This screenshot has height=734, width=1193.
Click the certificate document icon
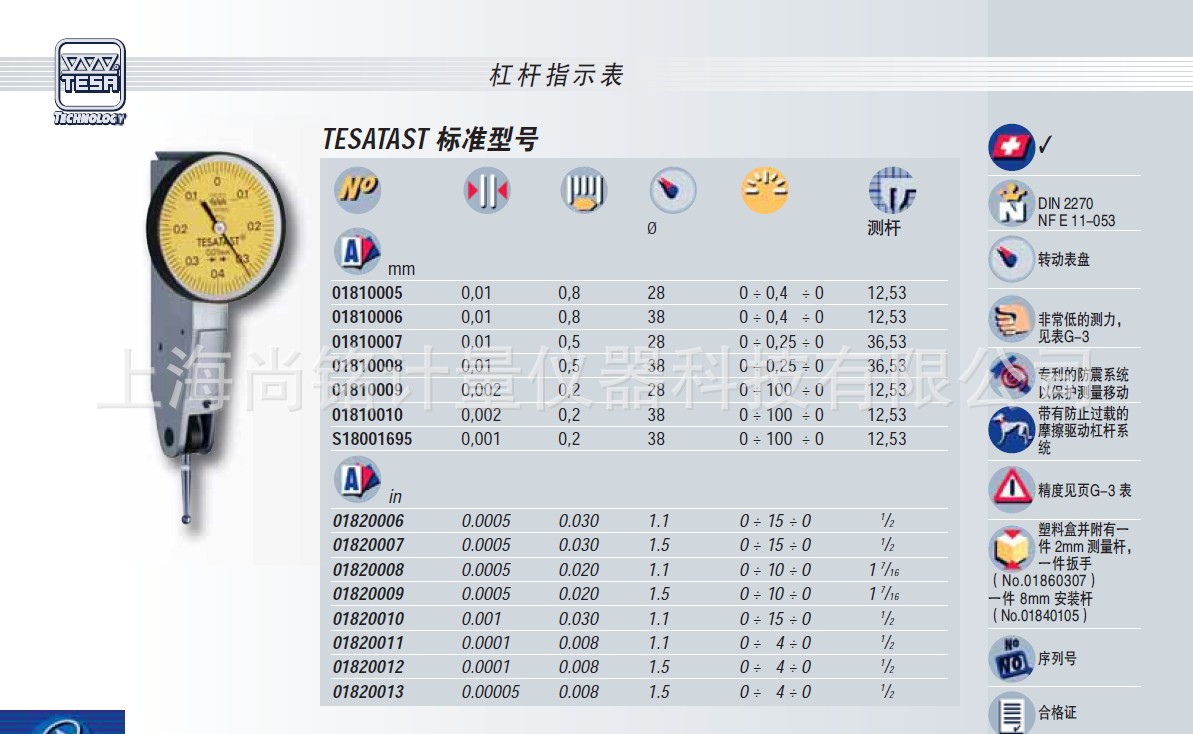point(1011,713)
